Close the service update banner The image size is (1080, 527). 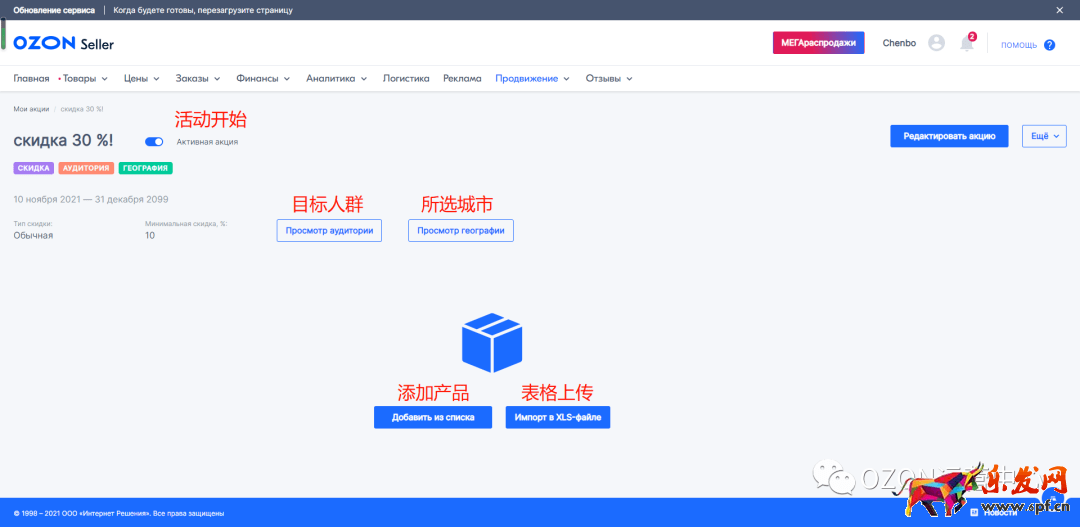click(x=1060, y=10)
